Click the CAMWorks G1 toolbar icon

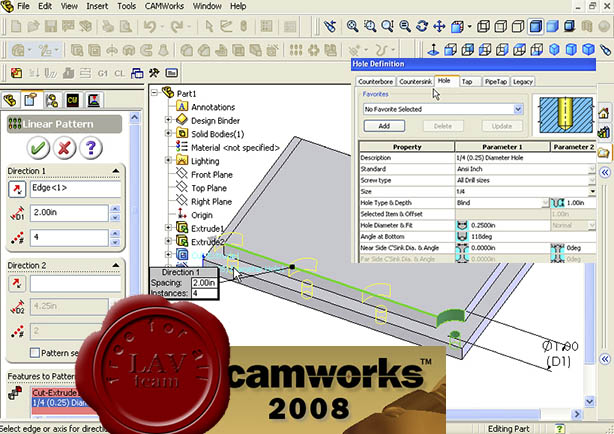tap(103, 73)
